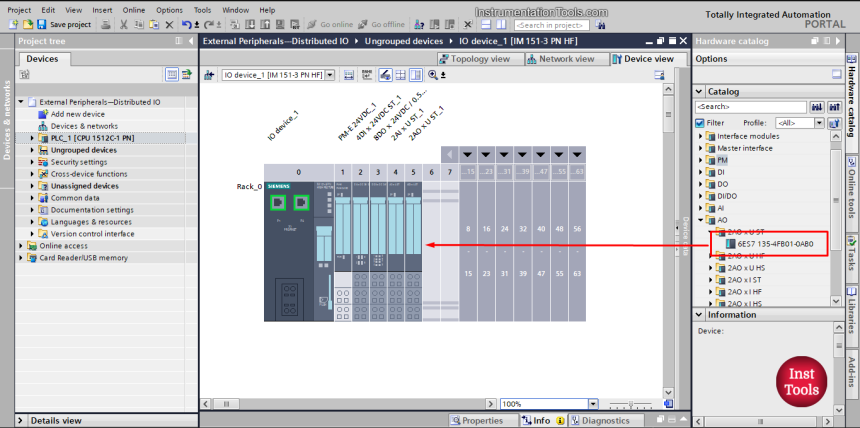Collapse the AO catalog folder

click(700, 220)
